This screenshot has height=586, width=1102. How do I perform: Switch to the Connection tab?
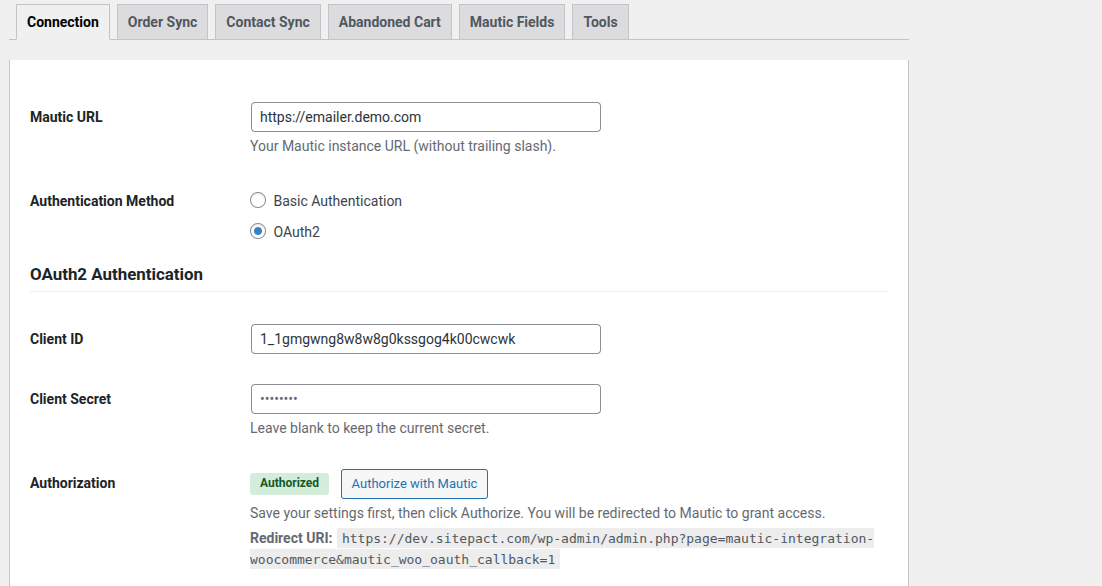point(63,22)
